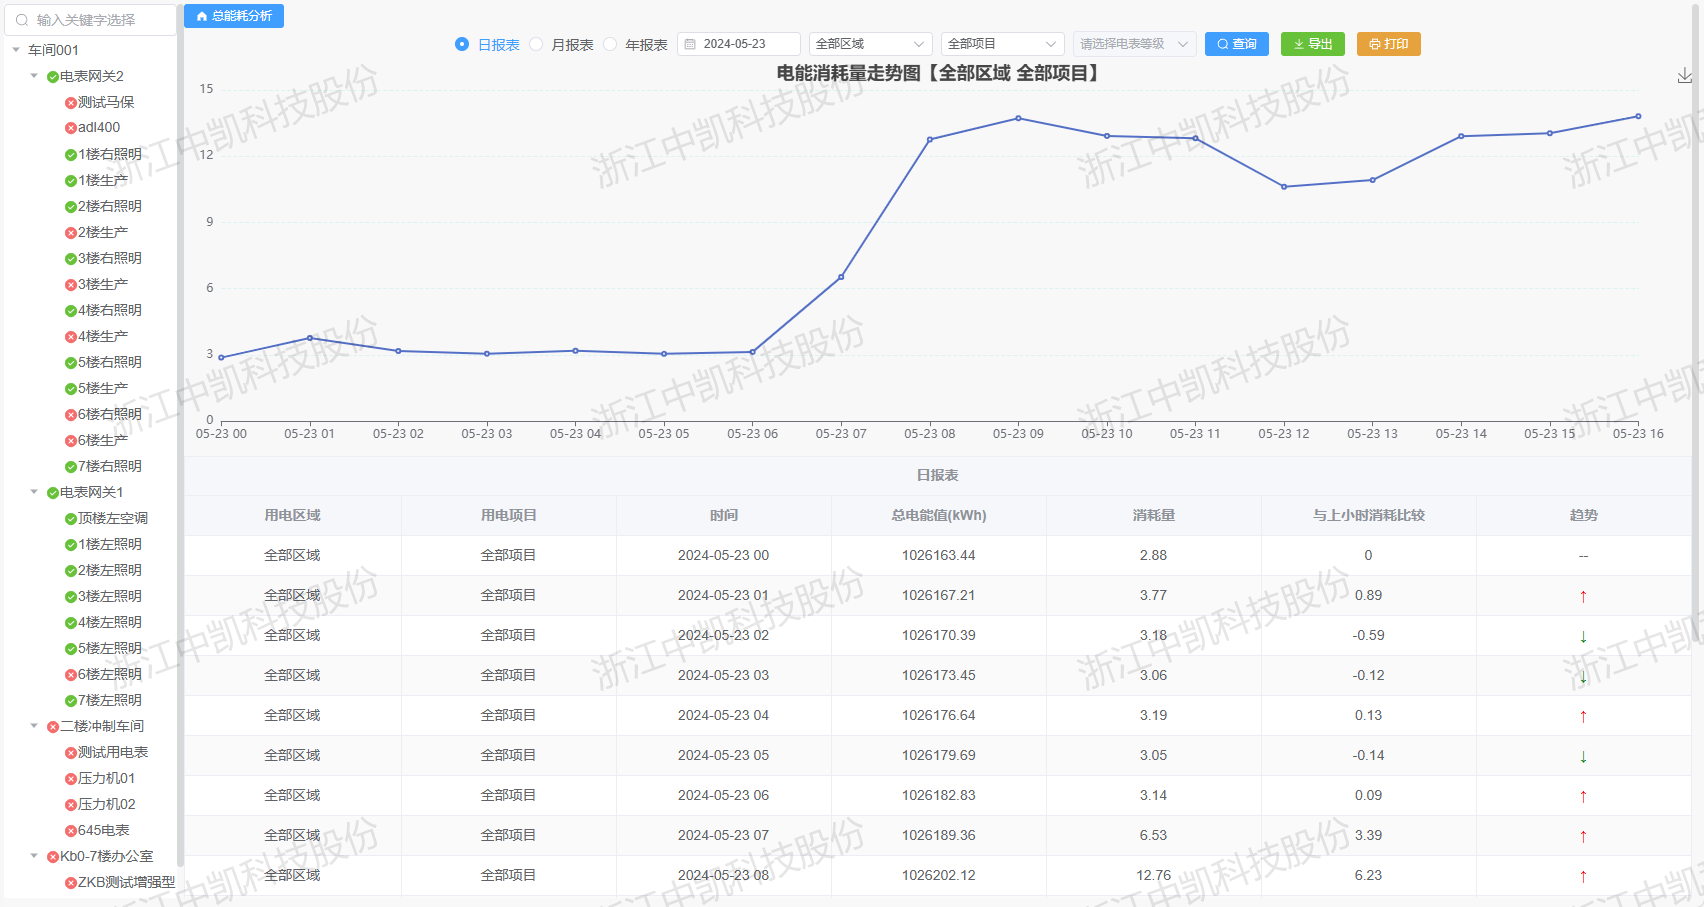Open the 全部区域 dropdown

(870, 44)
